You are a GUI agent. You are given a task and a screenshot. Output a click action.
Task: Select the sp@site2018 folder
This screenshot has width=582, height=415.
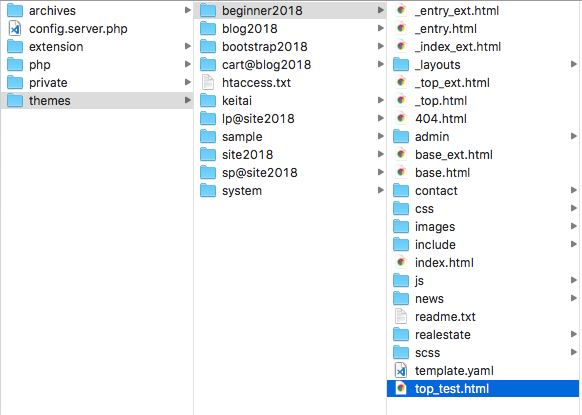290,172
